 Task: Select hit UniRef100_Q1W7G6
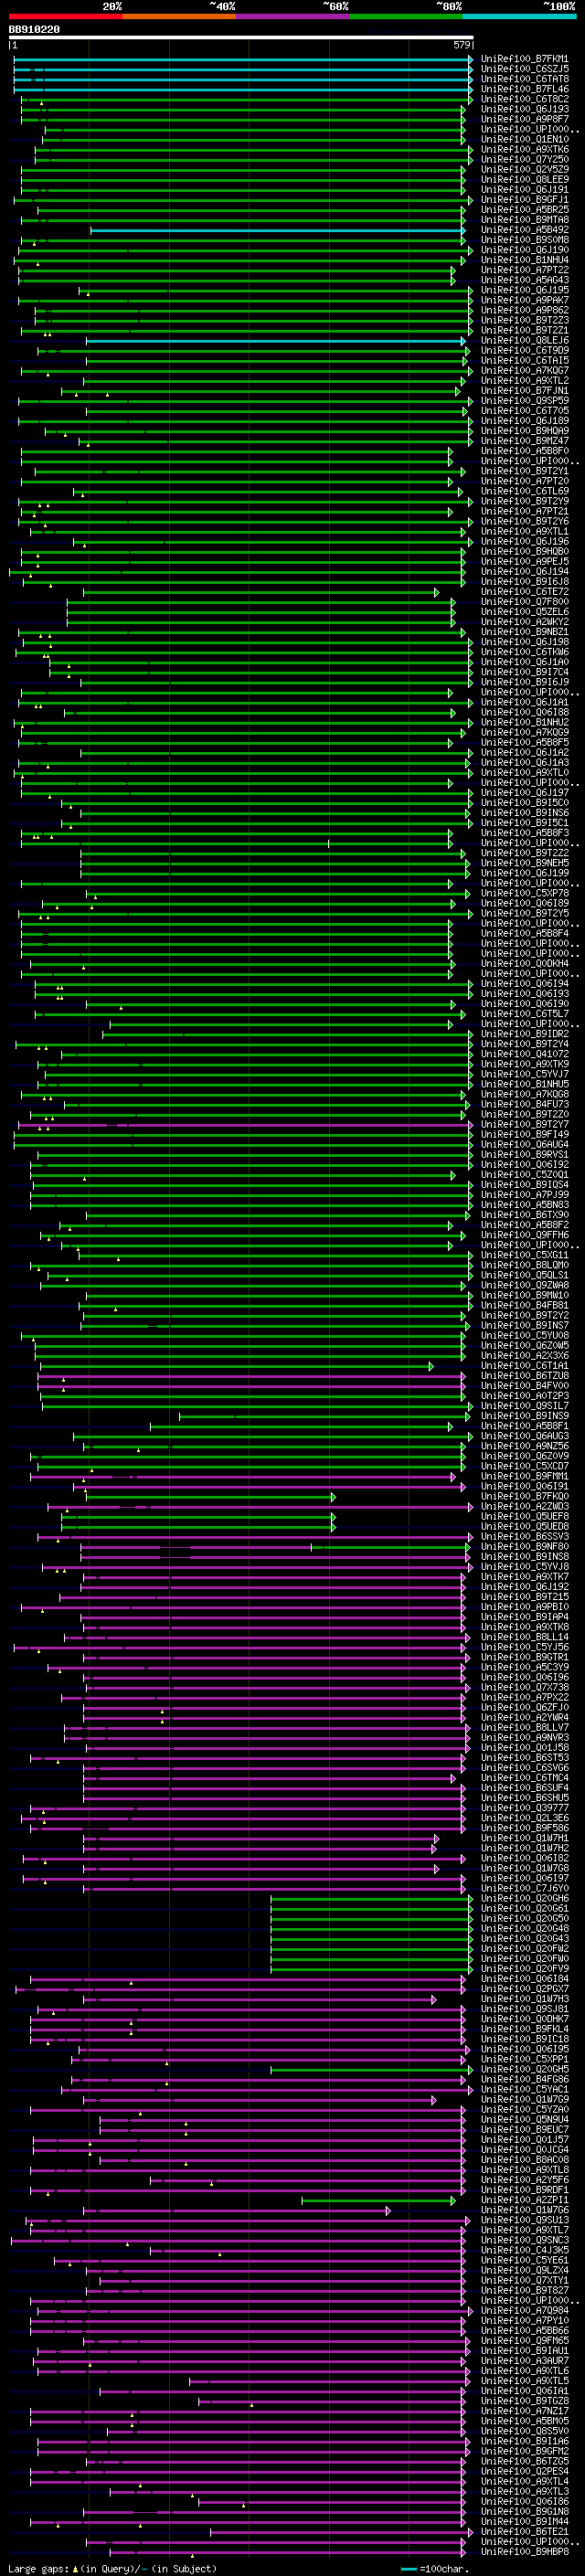coord(525,2210)
